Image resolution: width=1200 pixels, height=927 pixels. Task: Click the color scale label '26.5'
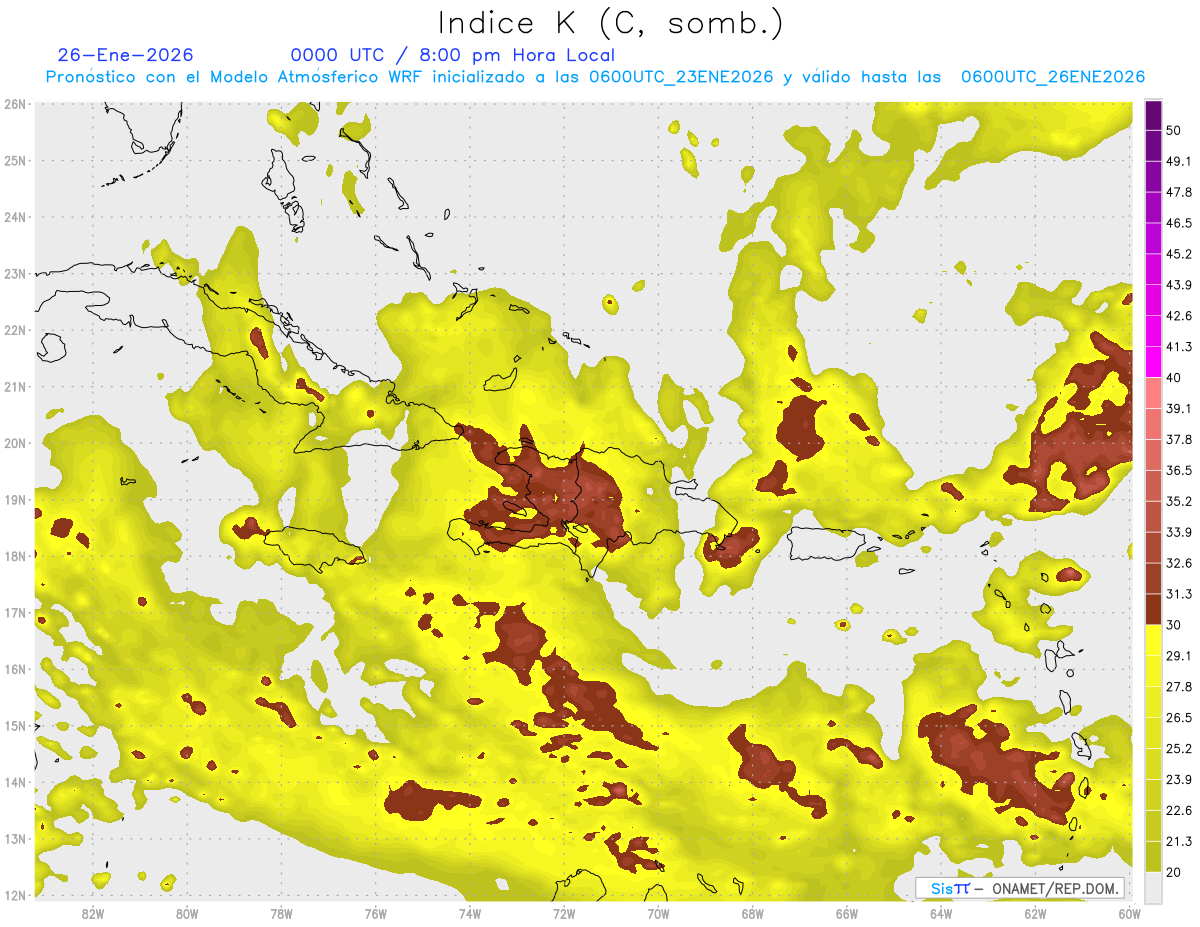pyautogui.click(x=1178, y=717)
